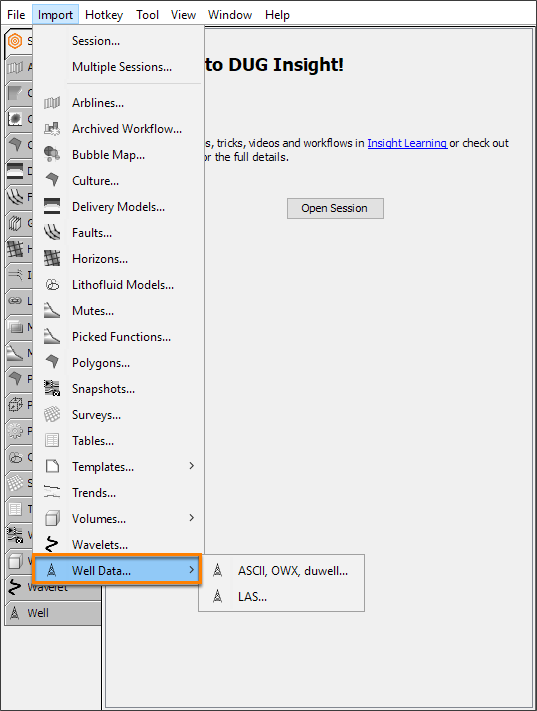Select Multiple Sessions... menu entry
The width and height of the screenshot is (537, 711).
coord(122,67)
